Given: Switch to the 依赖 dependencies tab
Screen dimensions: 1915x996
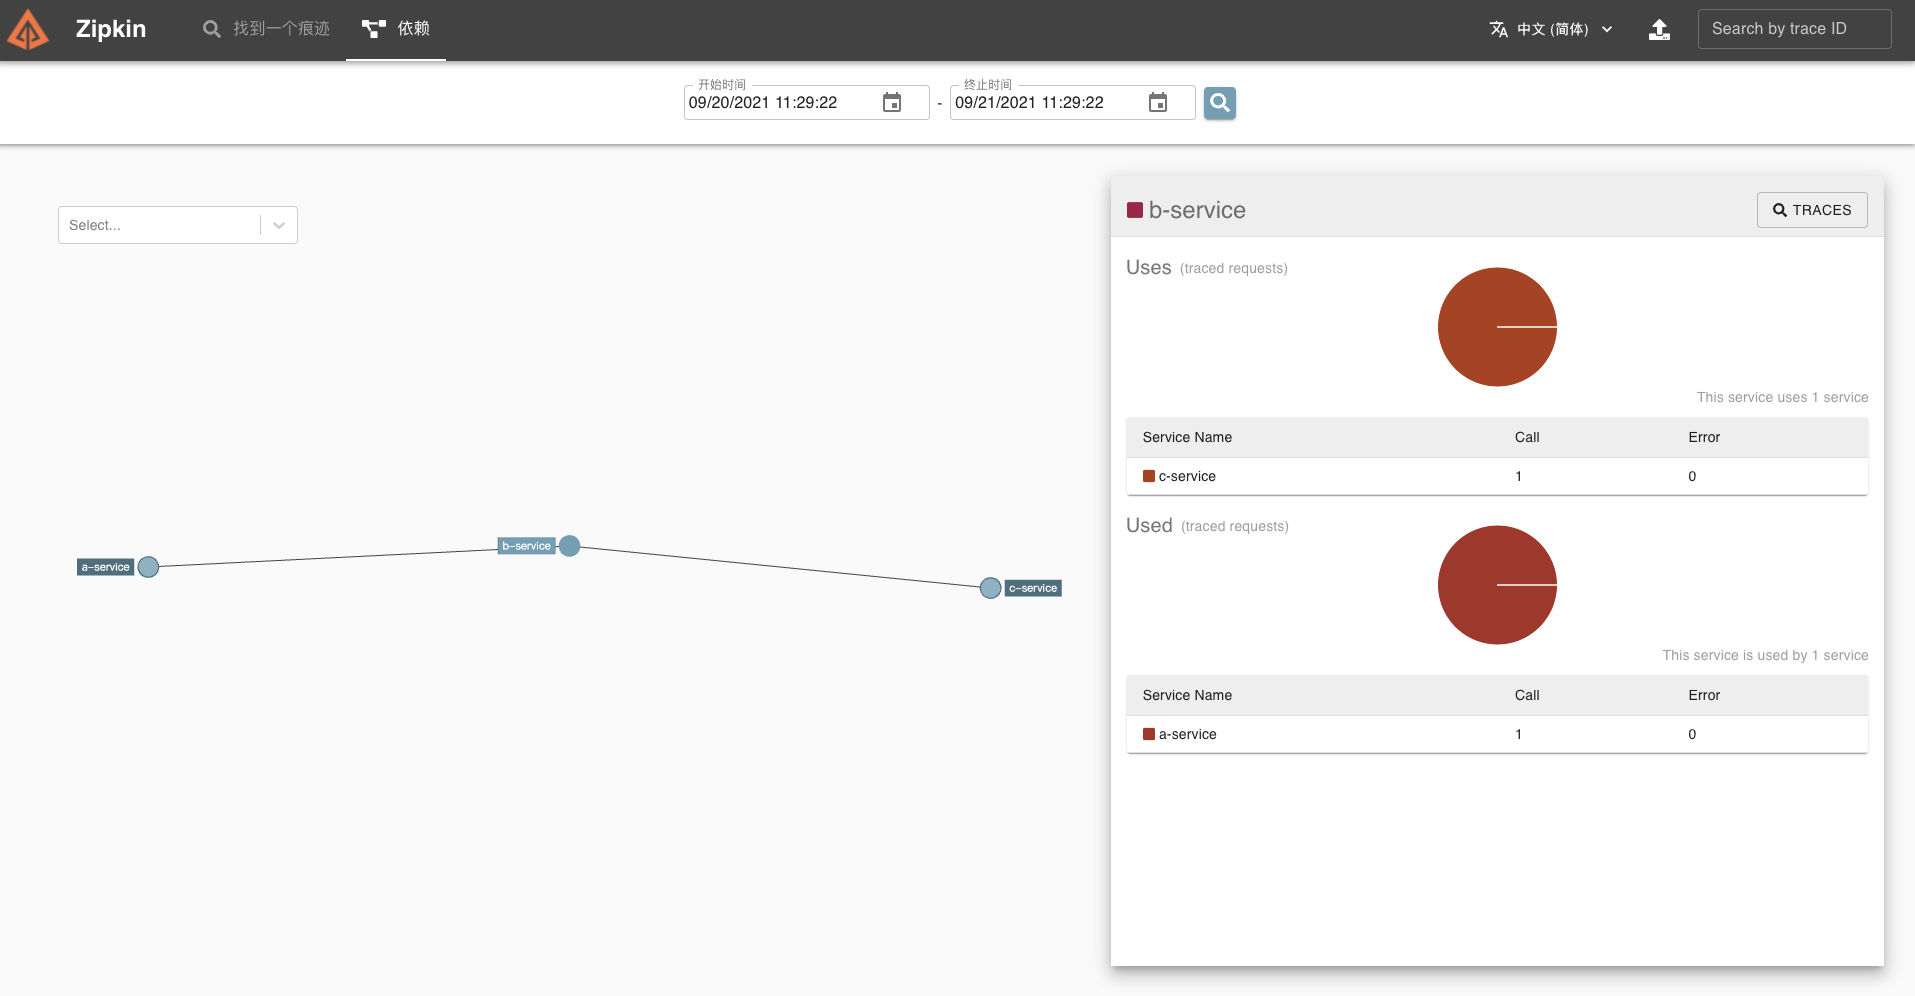Looking at the screenshot, I should (x=396, y=29).
